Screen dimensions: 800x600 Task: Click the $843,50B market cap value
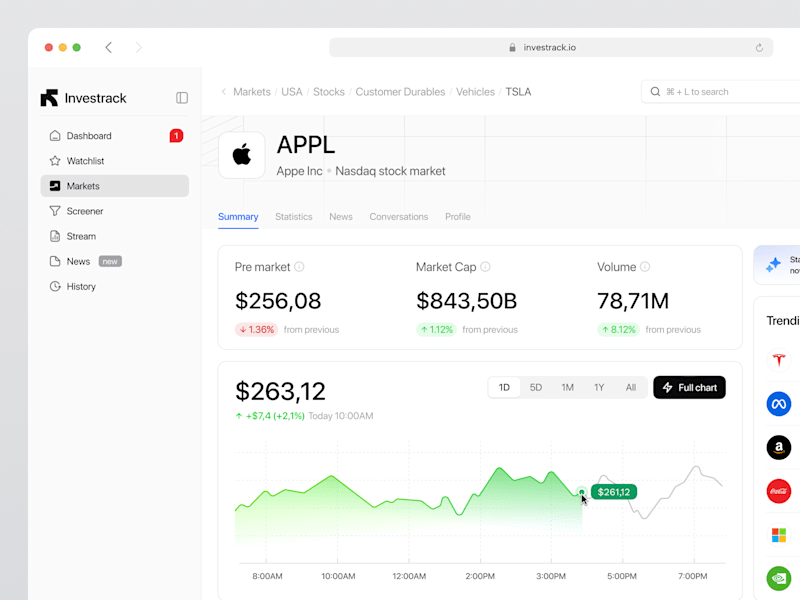467,301
